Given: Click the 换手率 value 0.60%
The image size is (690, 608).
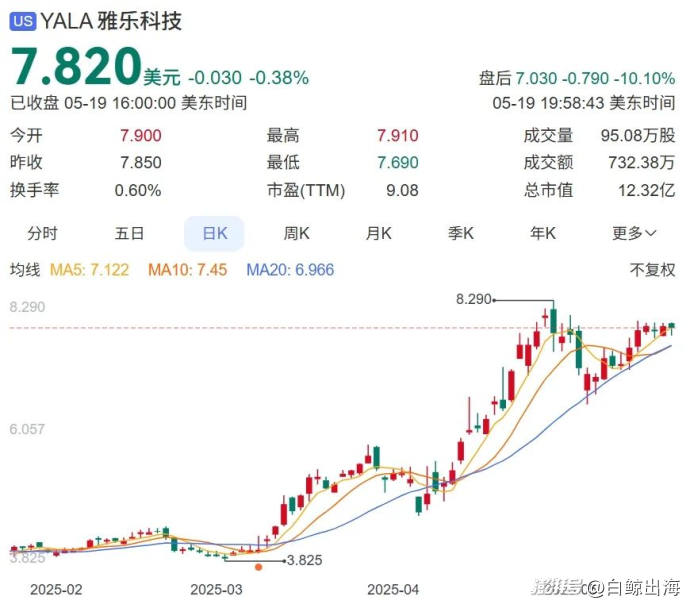Looking at the screenshot, I should [x=138, y=190].
